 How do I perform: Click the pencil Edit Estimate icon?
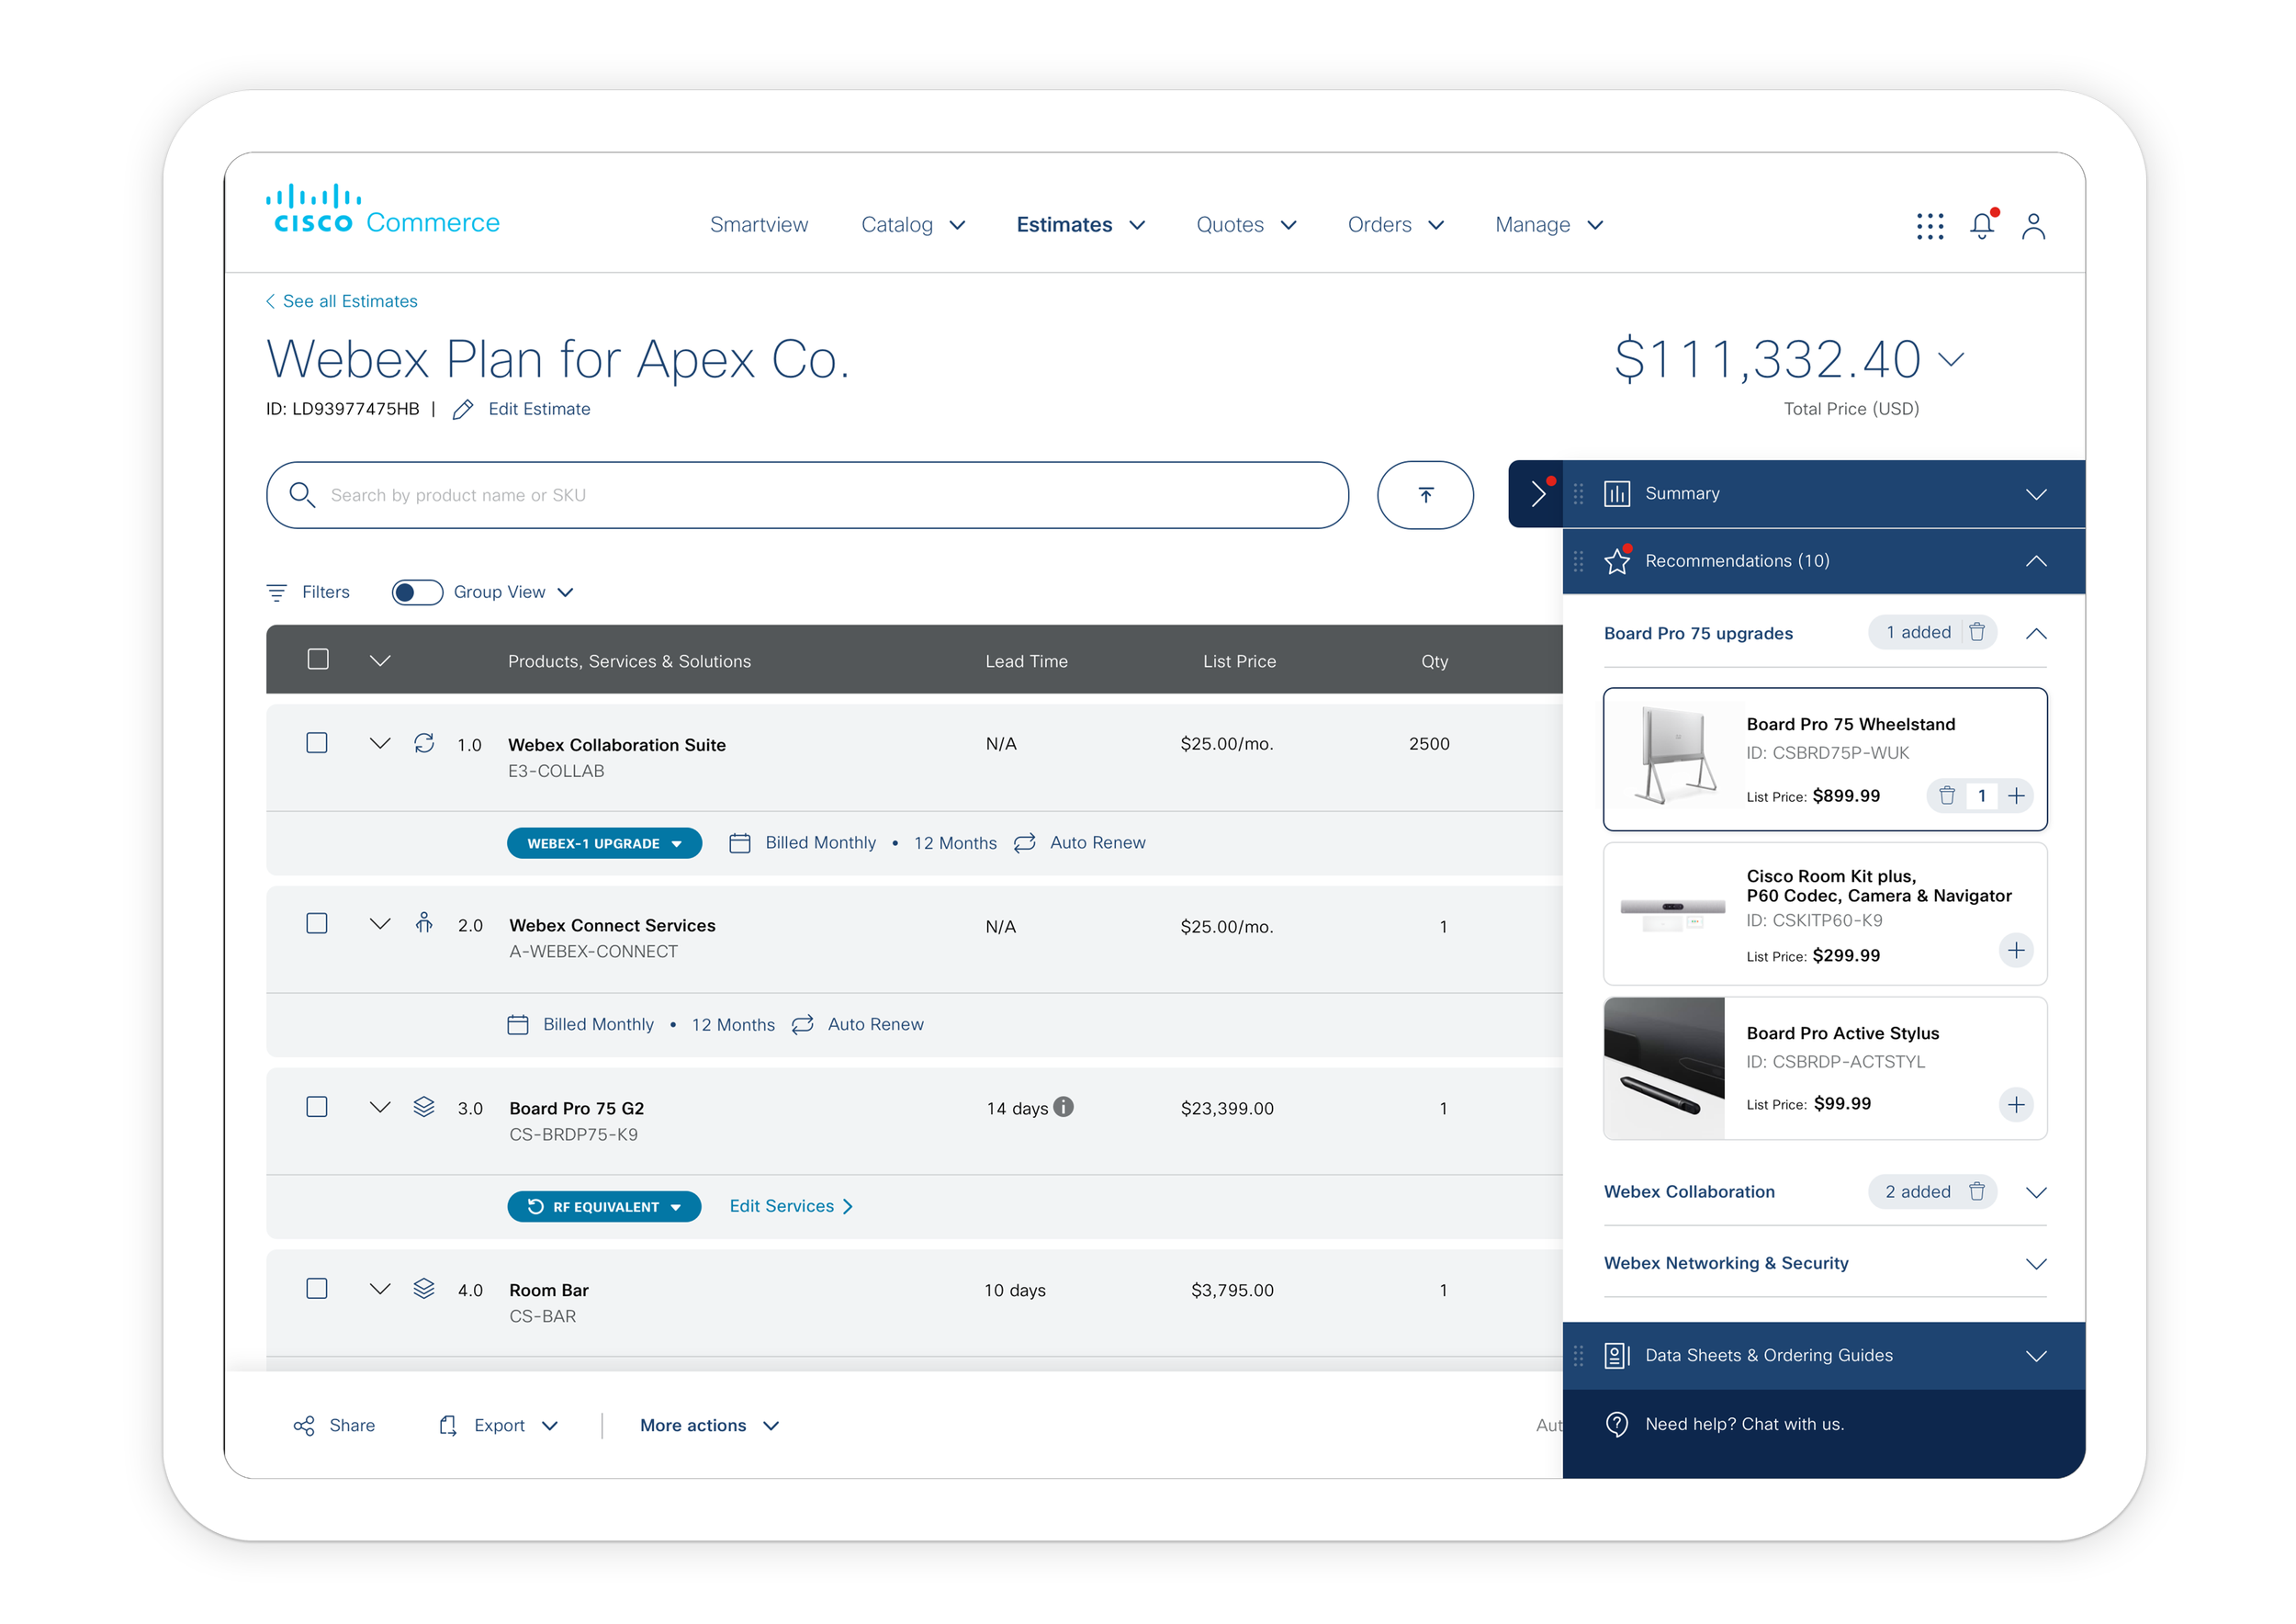coord(462,410)
